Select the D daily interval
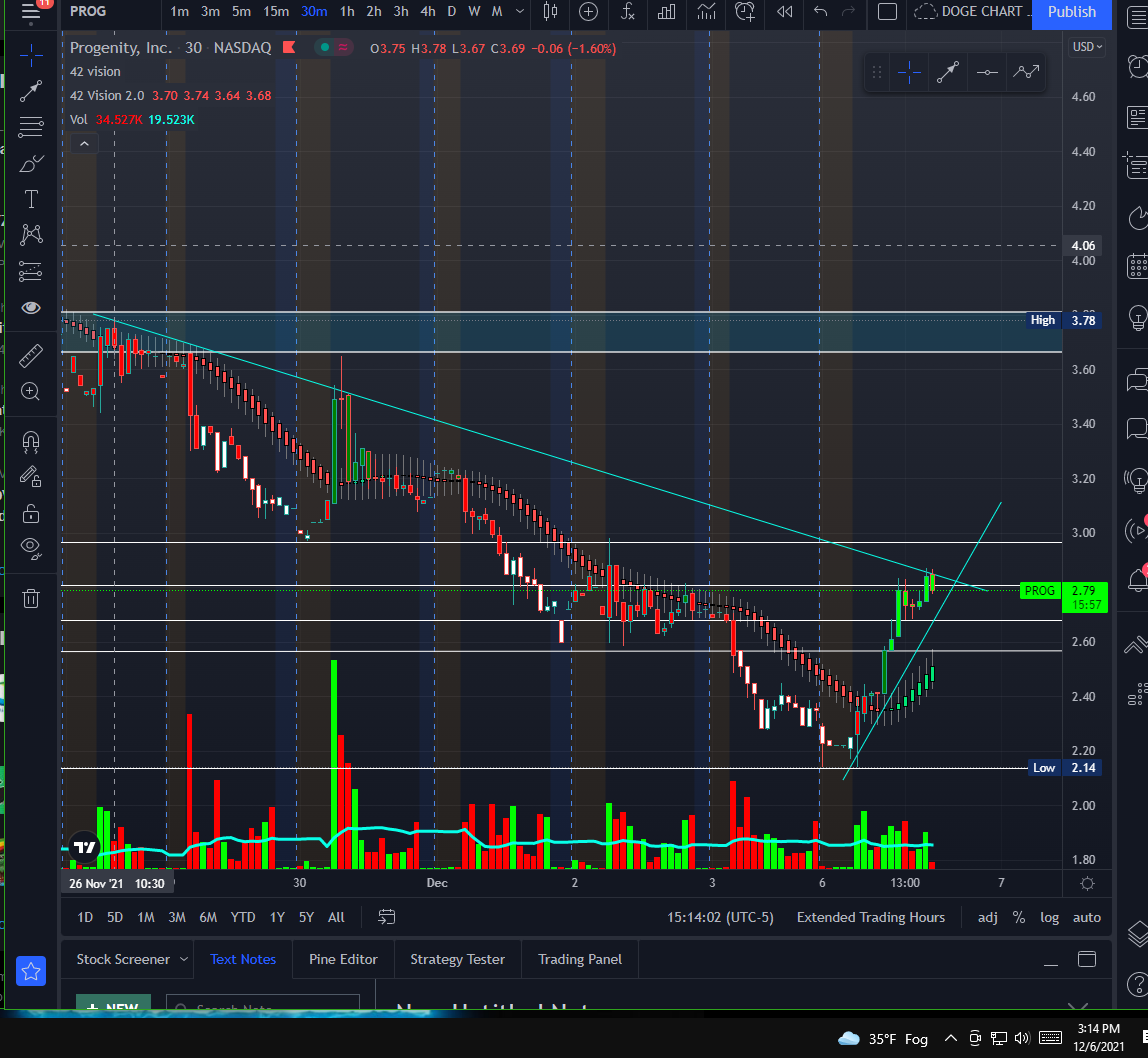The height and width of the screenshot is (1058, 1148). coord(452,12)
